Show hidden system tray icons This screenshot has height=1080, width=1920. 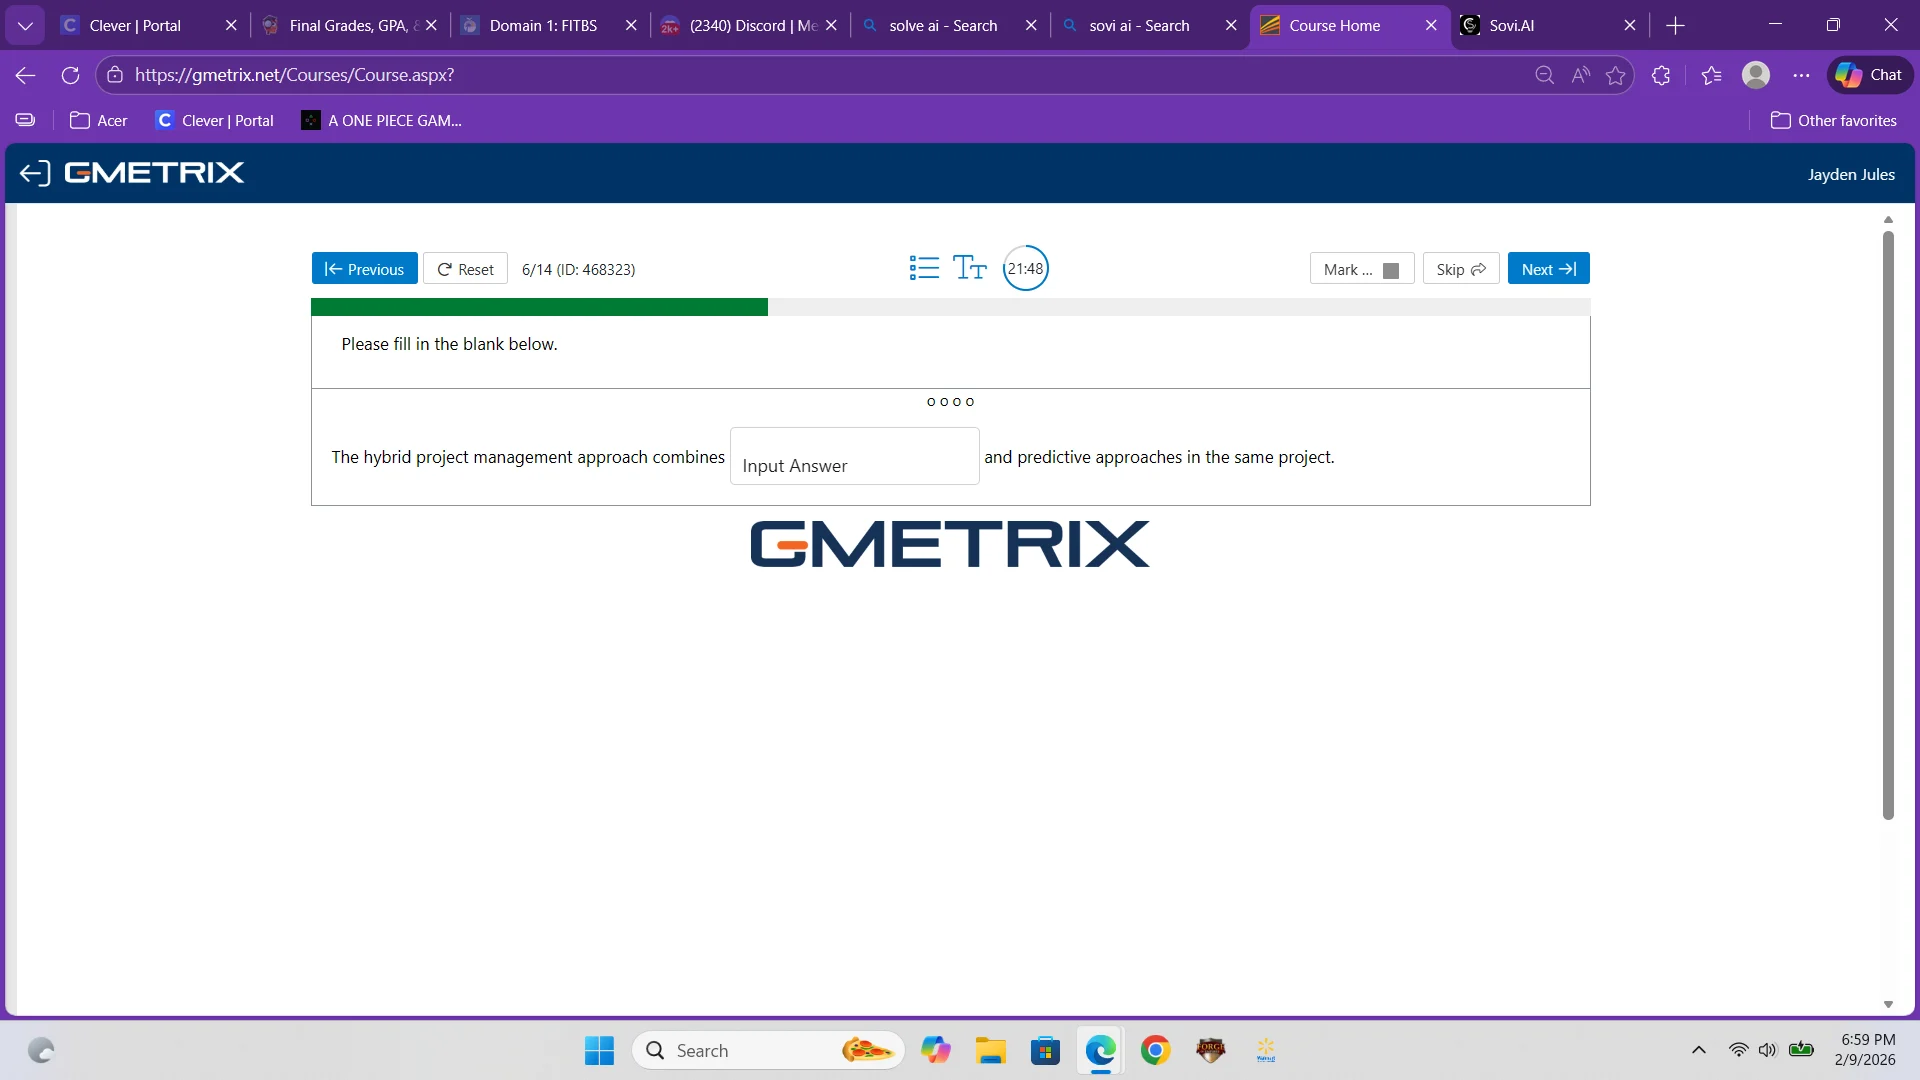point(1698,1050)
